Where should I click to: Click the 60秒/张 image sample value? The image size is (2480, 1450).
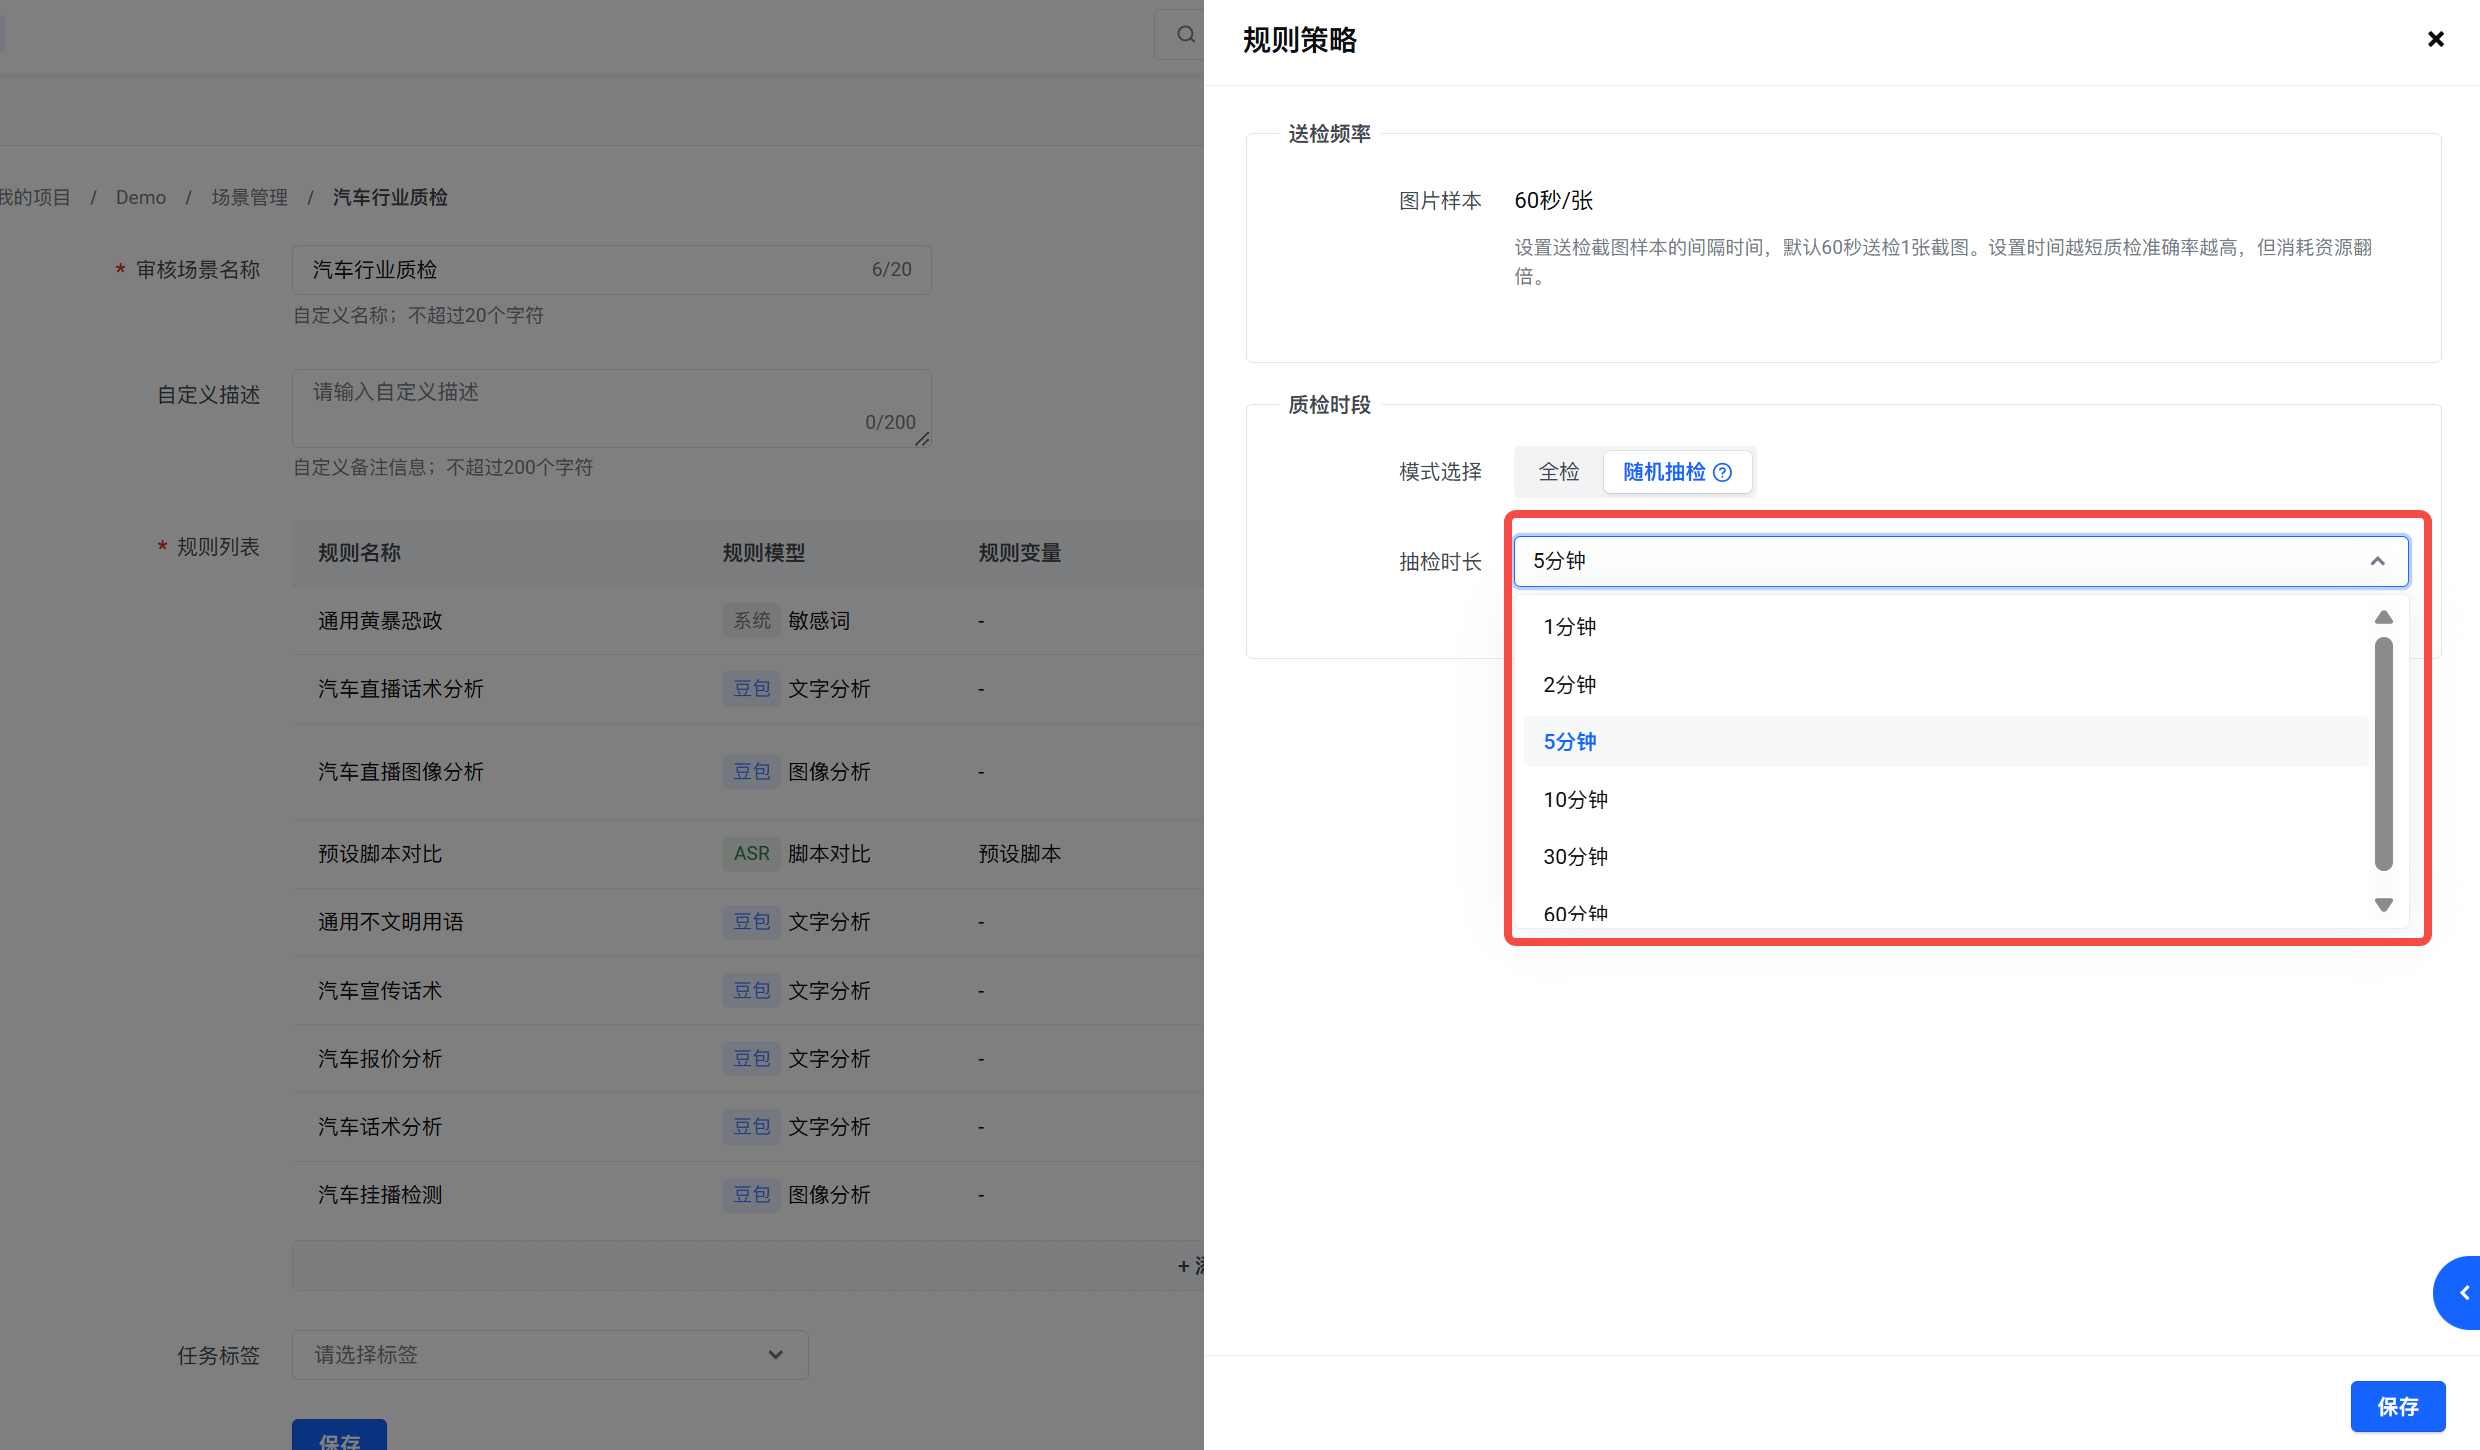point(1553,201)
